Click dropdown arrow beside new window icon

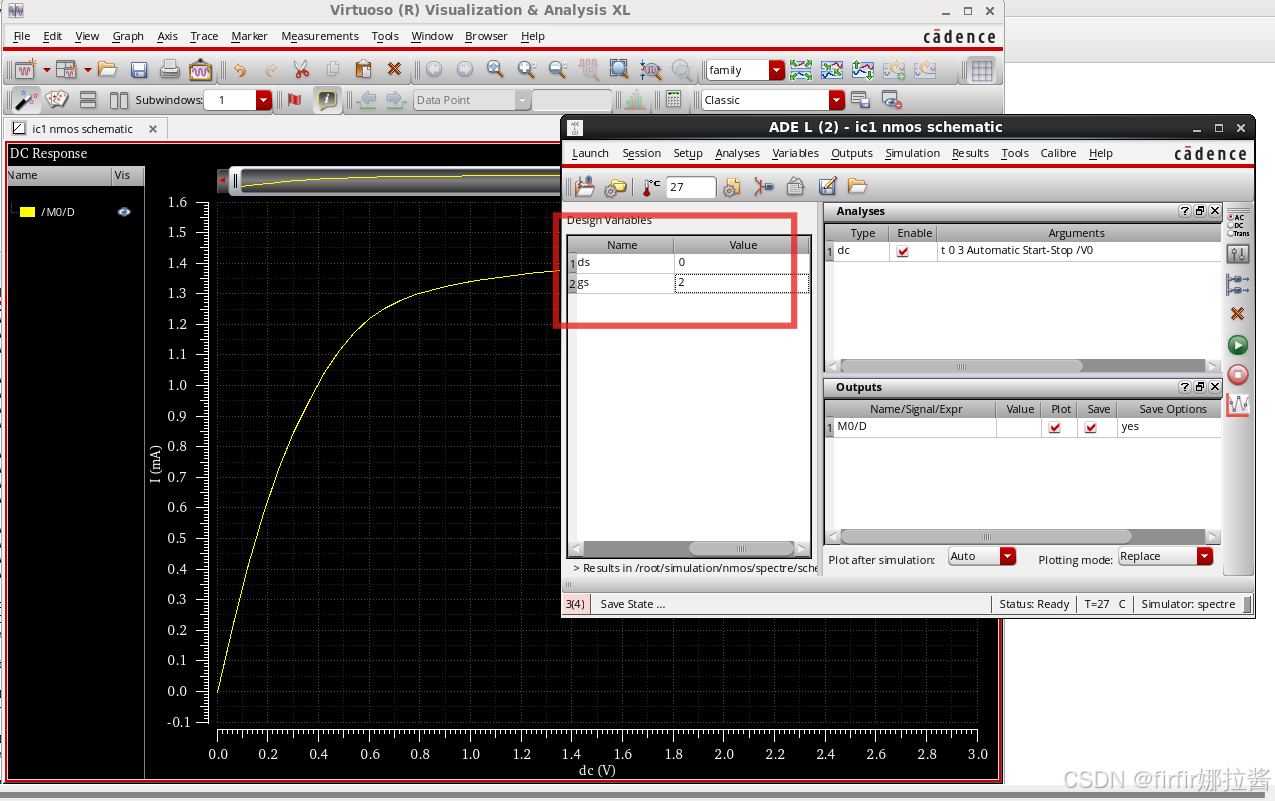coord(46,70)
